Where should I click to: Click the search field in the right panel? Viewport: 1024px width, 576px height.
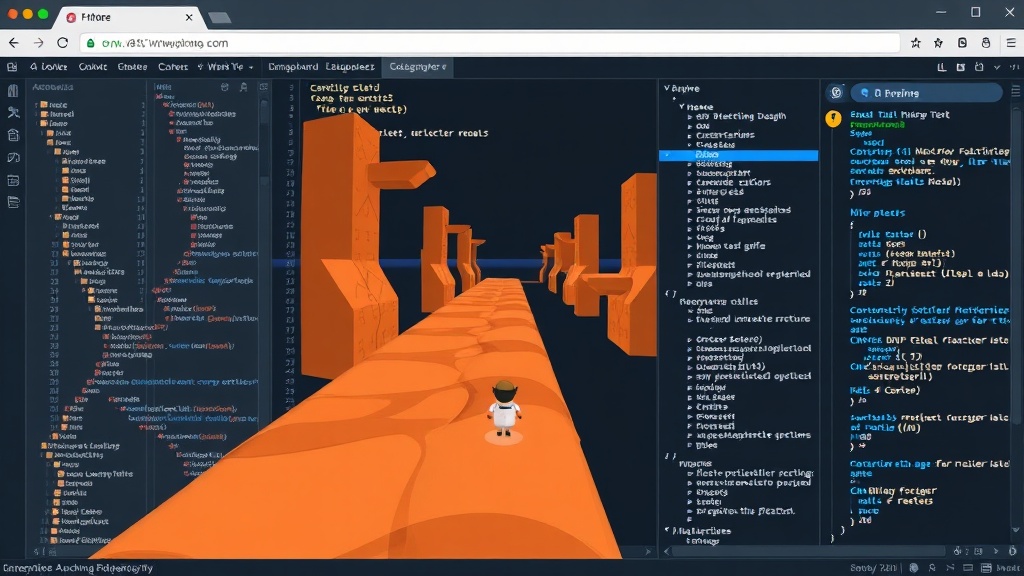(x=926, y=93)
